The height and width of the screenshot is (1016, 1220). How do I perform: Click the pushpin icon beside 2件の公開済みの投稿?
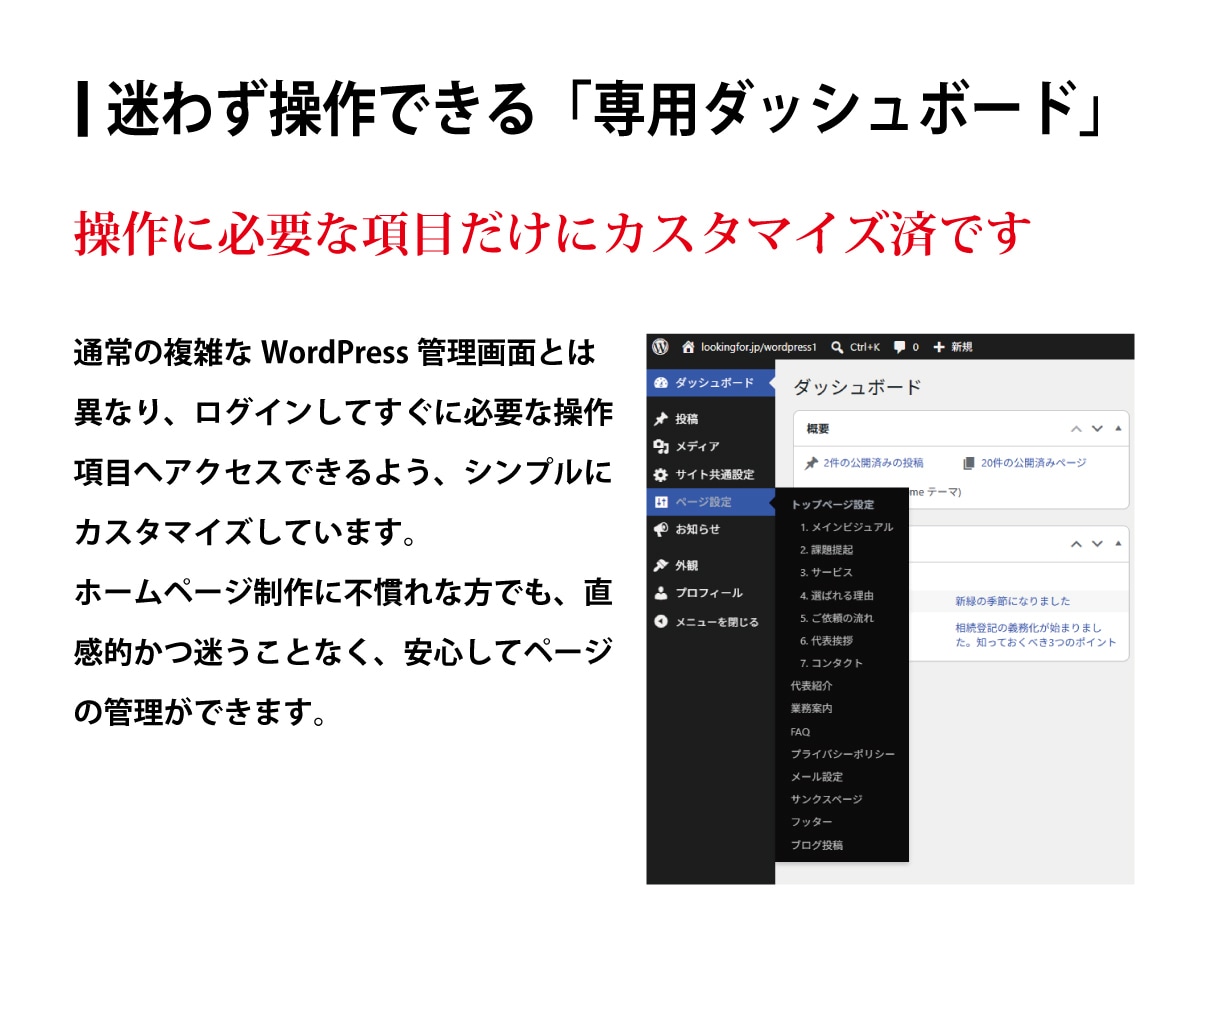(812, 463)
